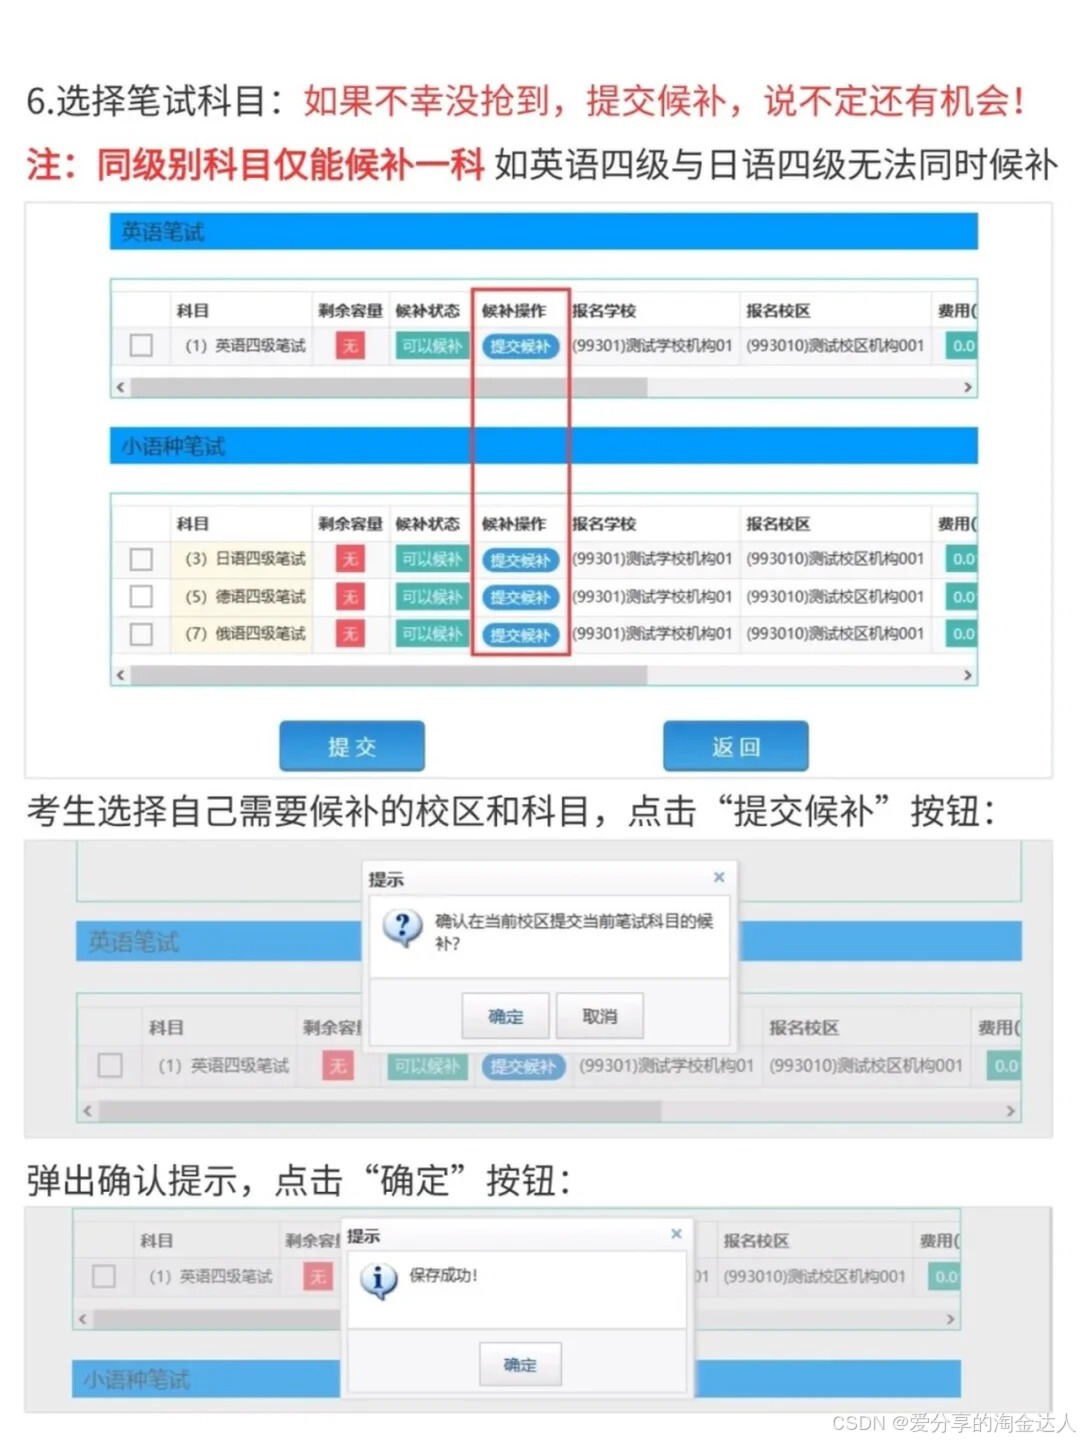Click 取消 to cancel the waitlist prompt
The width and height of the screenshot is (1080, 1440).
click(x=599, y=1015)
